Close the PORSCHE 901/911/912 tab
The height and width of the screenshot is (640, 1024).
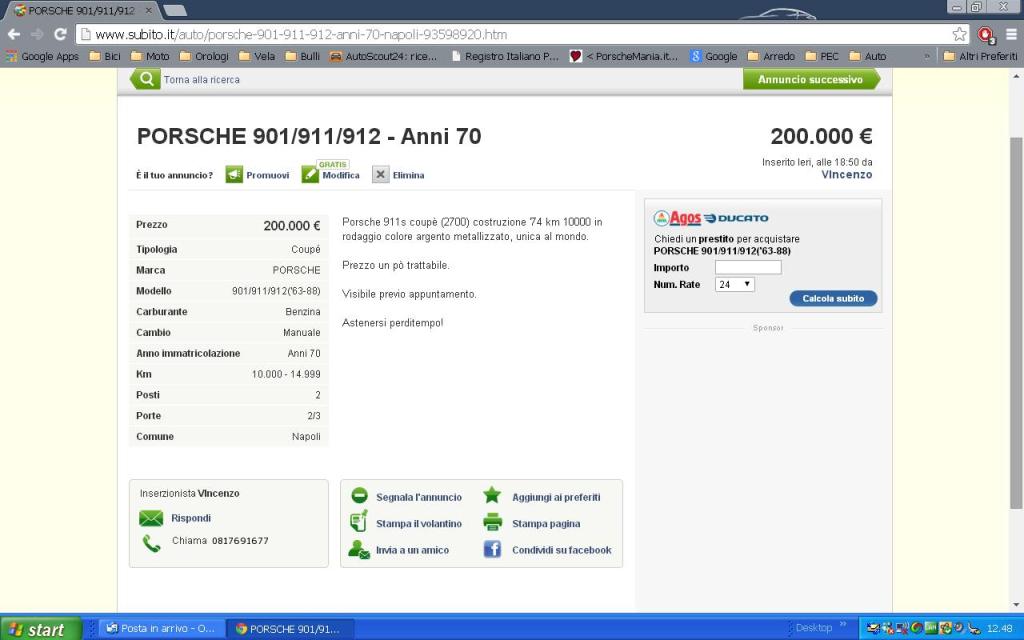[149, 10]
